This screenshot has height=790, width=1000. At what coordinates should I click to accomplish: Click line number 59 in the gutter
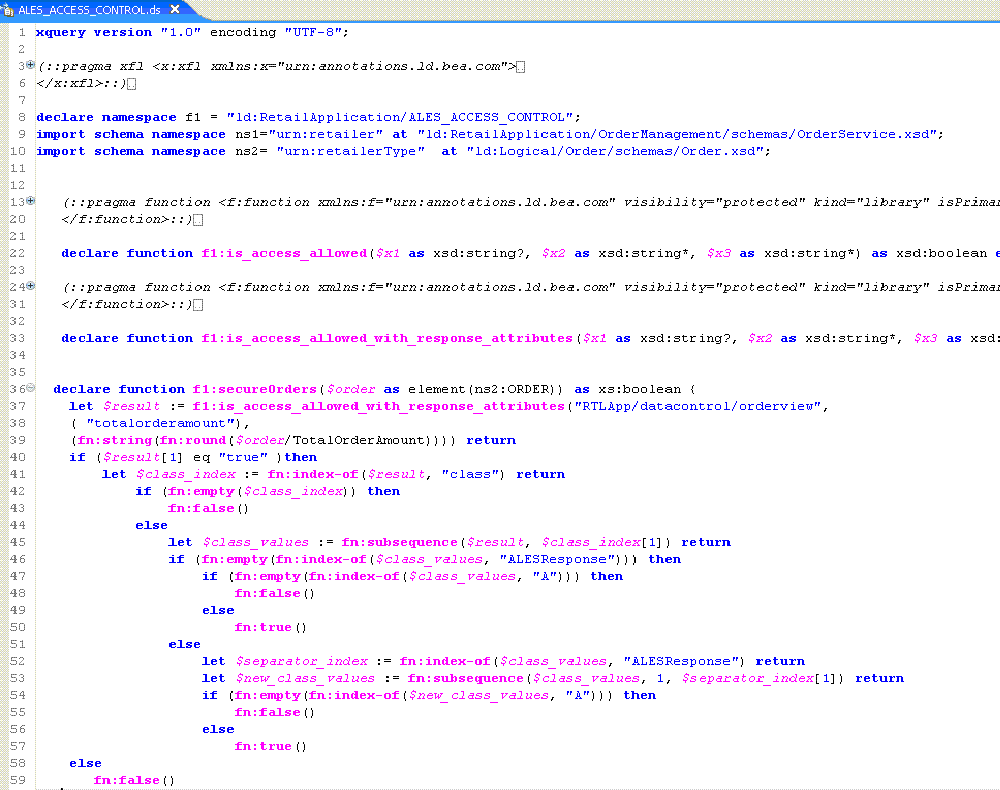(17, 780)
